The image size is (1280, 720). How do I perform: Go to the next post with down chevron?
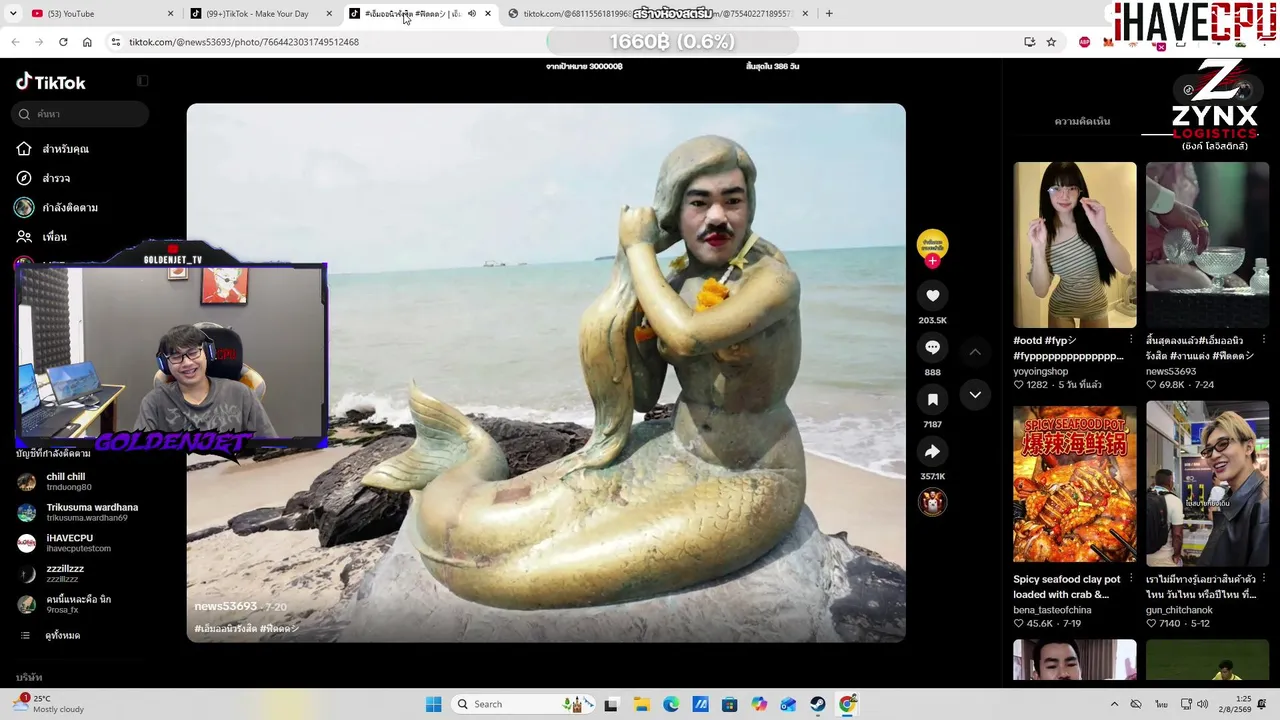[975, 395]
